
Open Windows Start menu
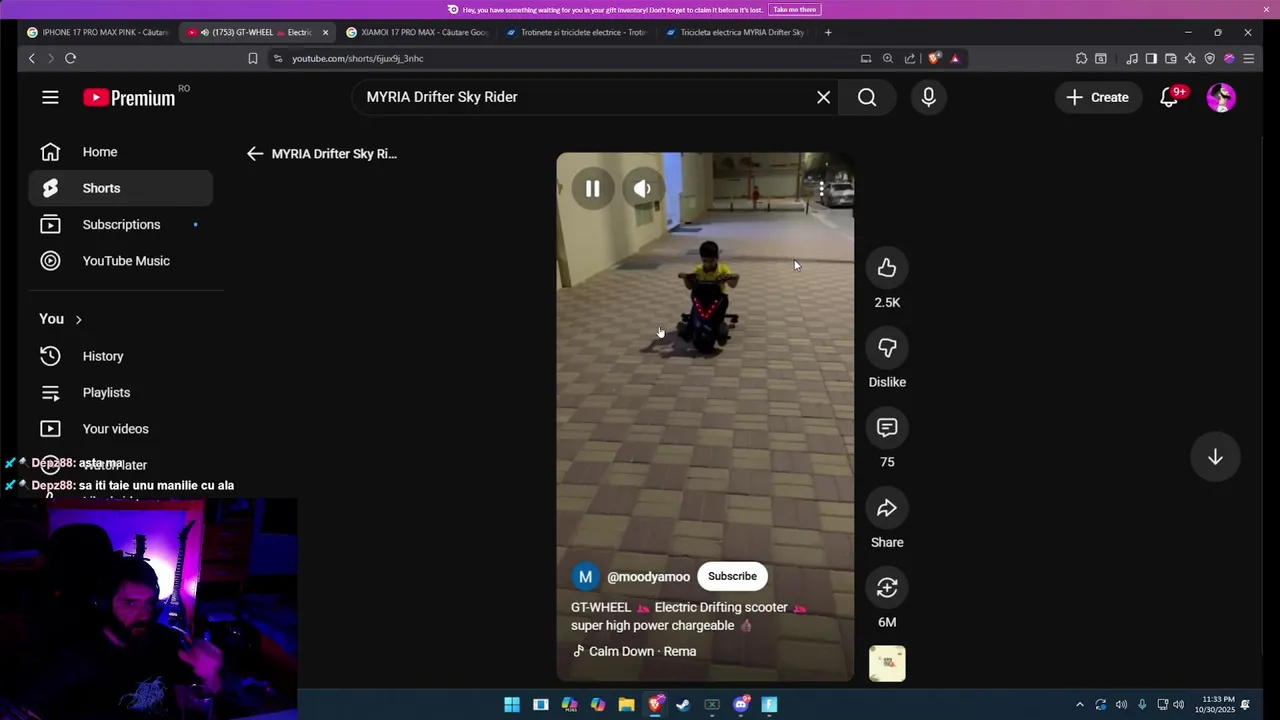(x=512, y=705)
